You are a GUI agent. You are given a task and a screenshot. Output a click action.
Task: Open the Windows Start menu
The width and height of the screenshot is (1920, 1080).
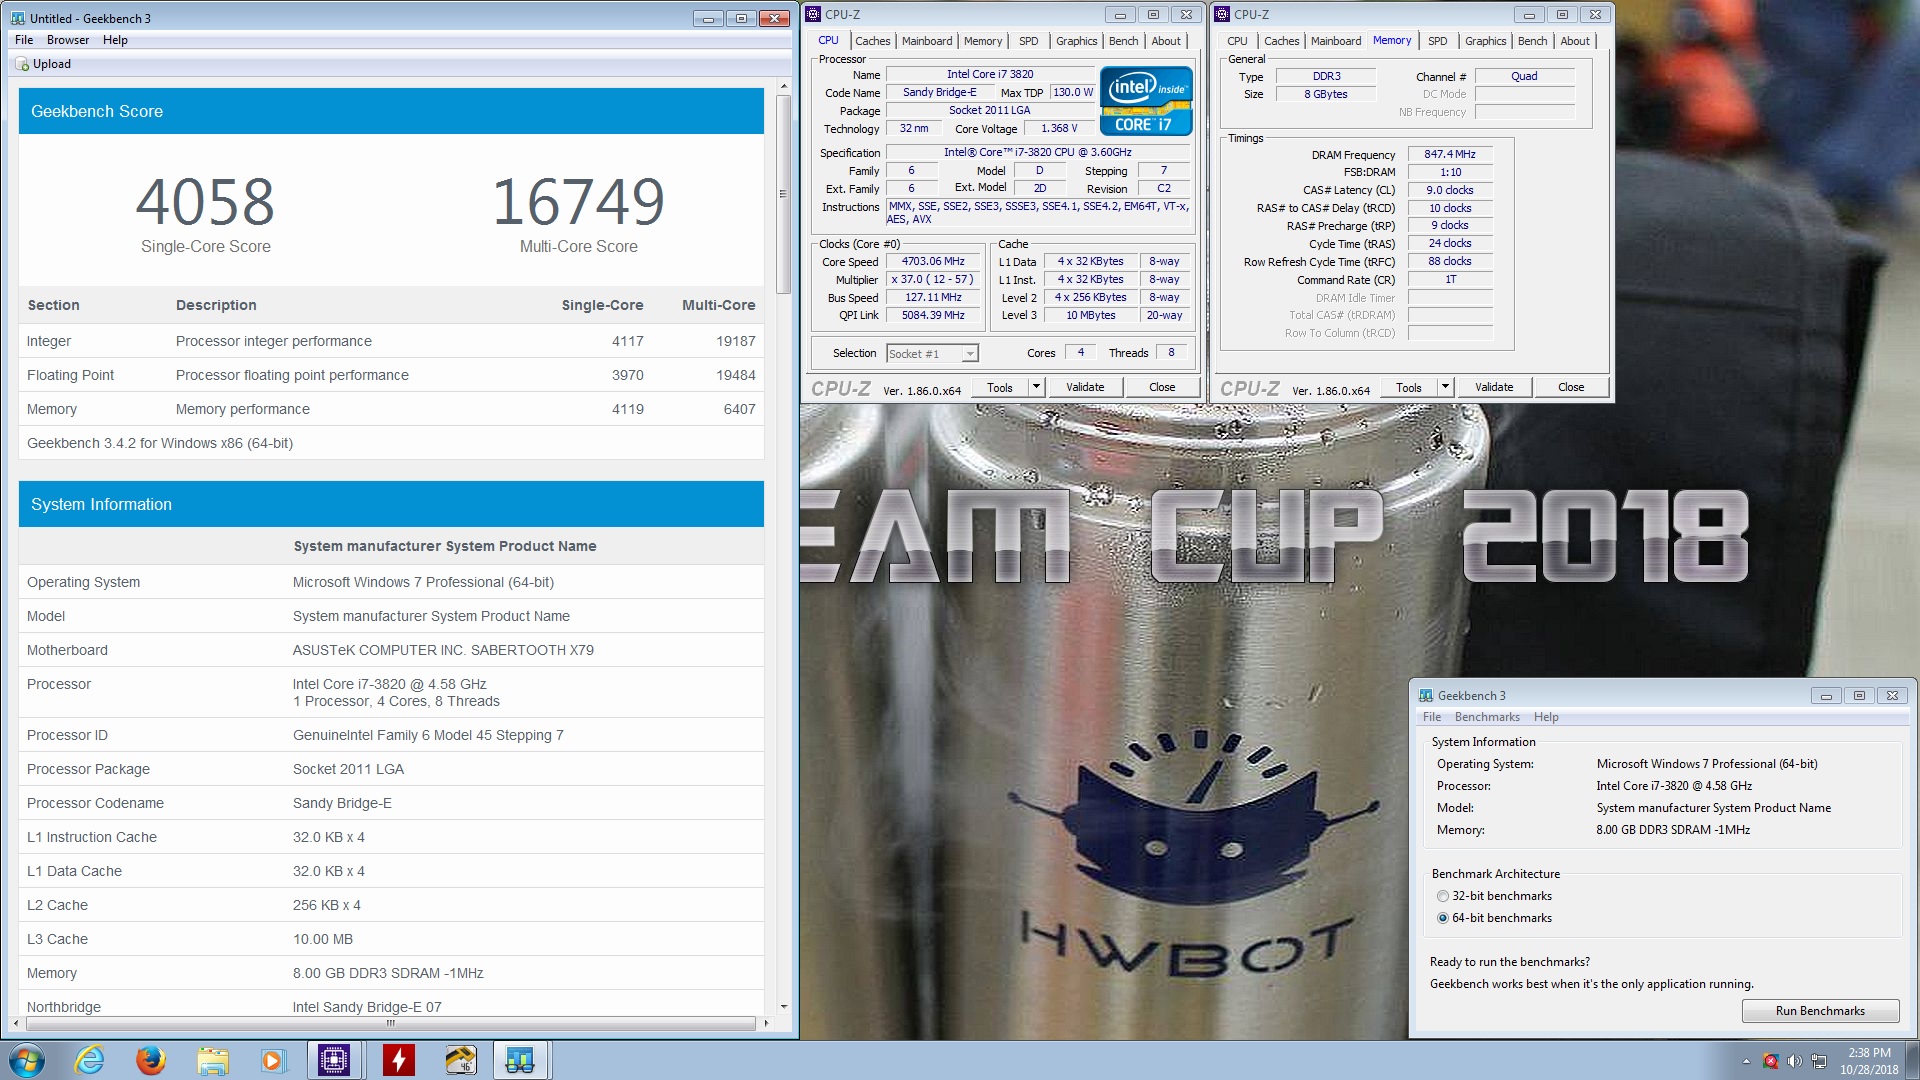coord(27,1060)
